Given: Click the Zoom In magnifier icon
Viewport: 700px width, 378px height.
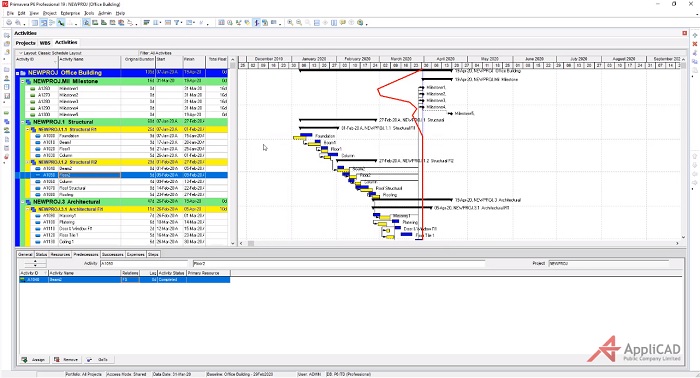Looking at the screenshot, I should 290,23.
